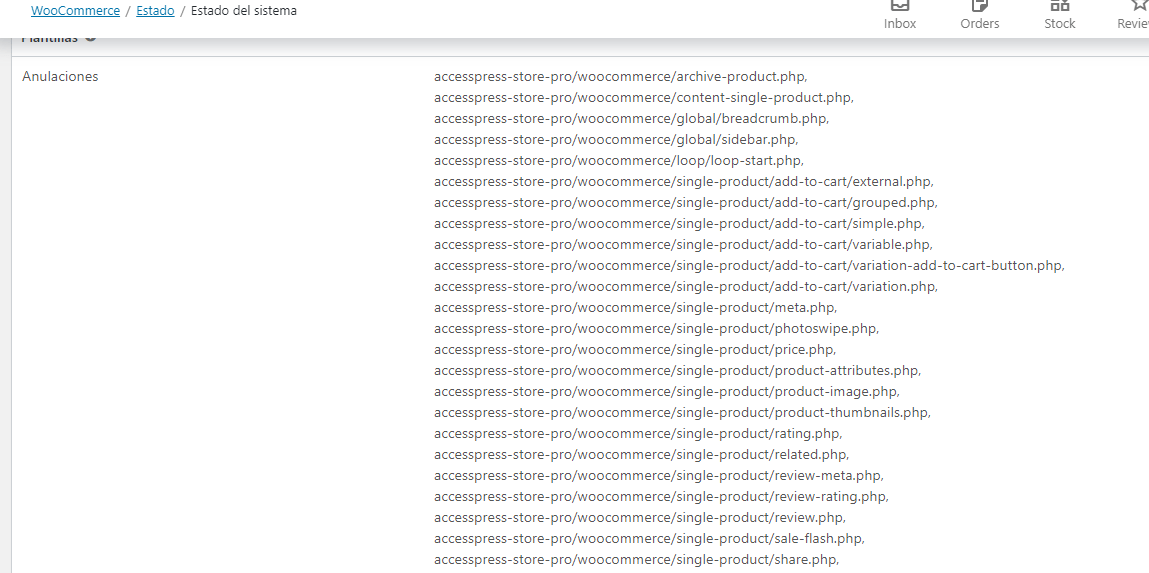Select the product-thumbnails.php override path
This screenshot has width=1149, height=573.
(x=683, y=413)
